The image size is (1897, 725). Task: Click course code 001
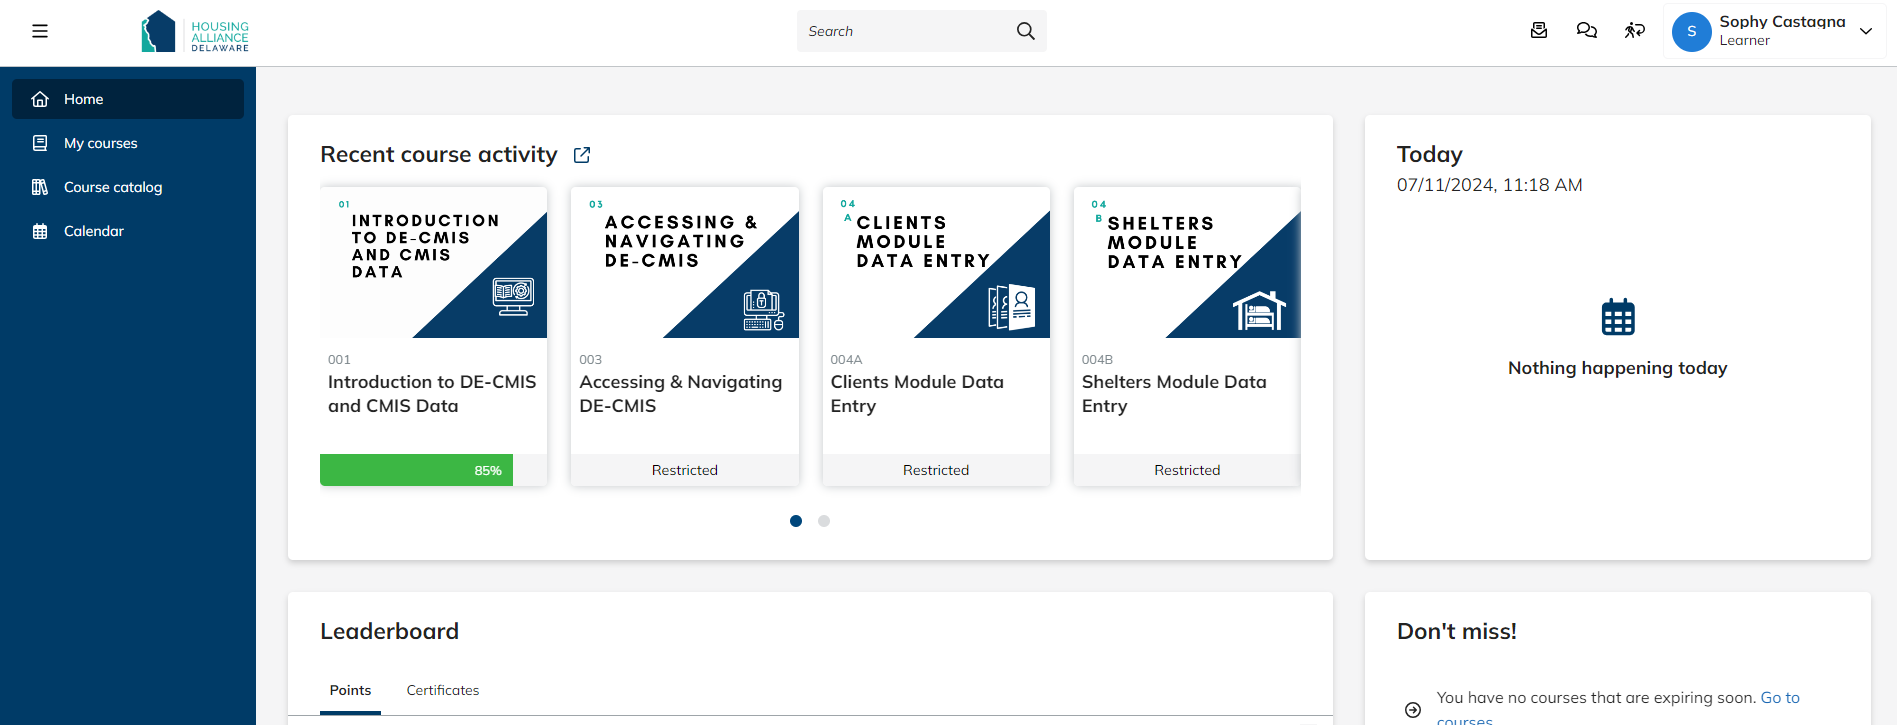pyautogui.click(x=339, y=360)
